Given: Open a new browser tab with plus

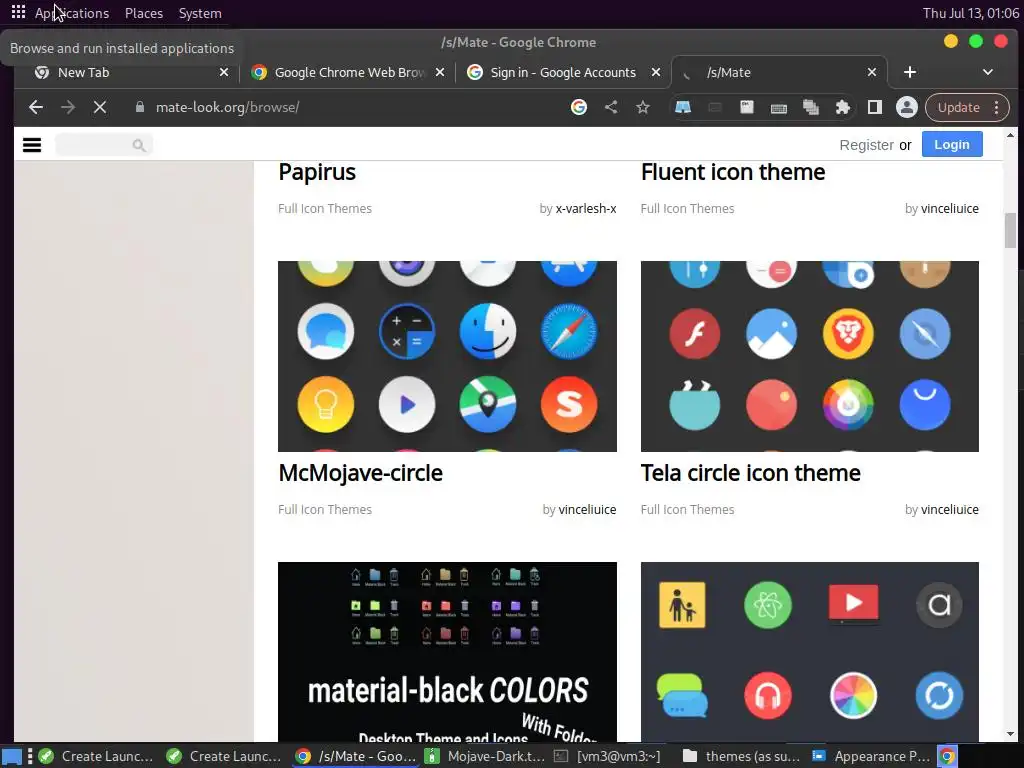Looking at the screenshot, I should tap(910, 72).
